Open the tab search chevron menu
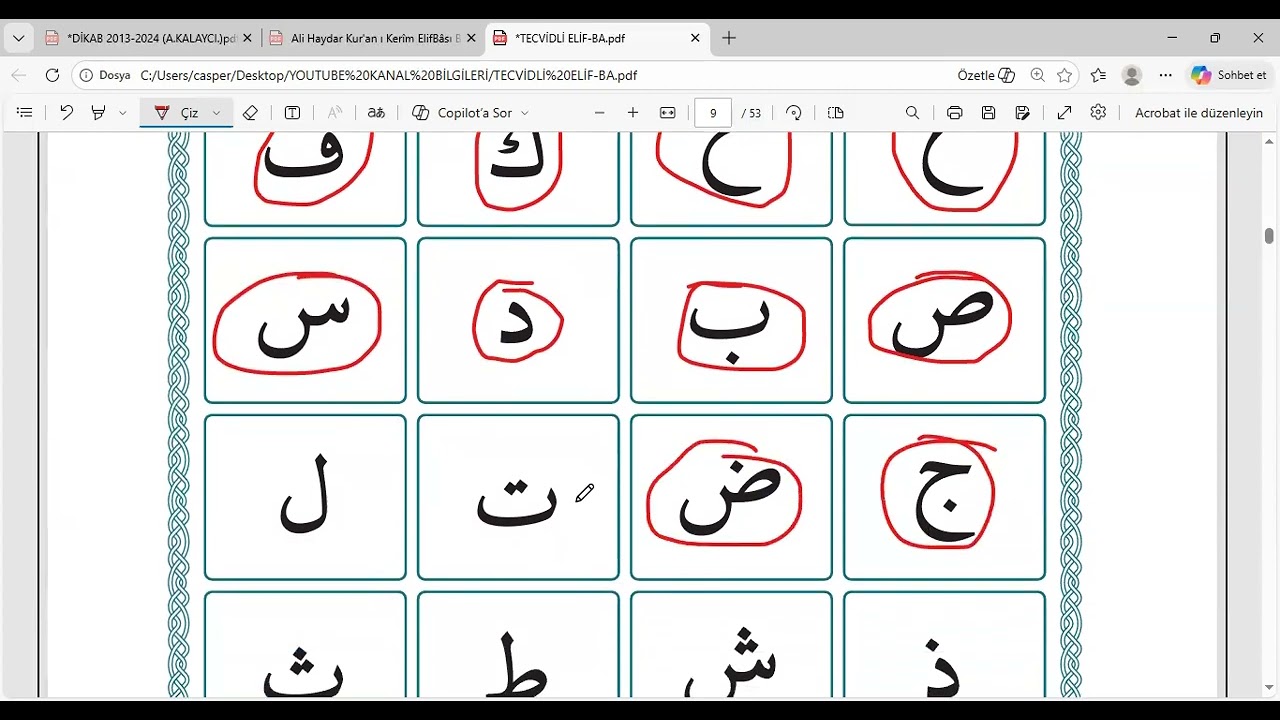This screenshot has width=1280, height=720. tap(18, 38)
